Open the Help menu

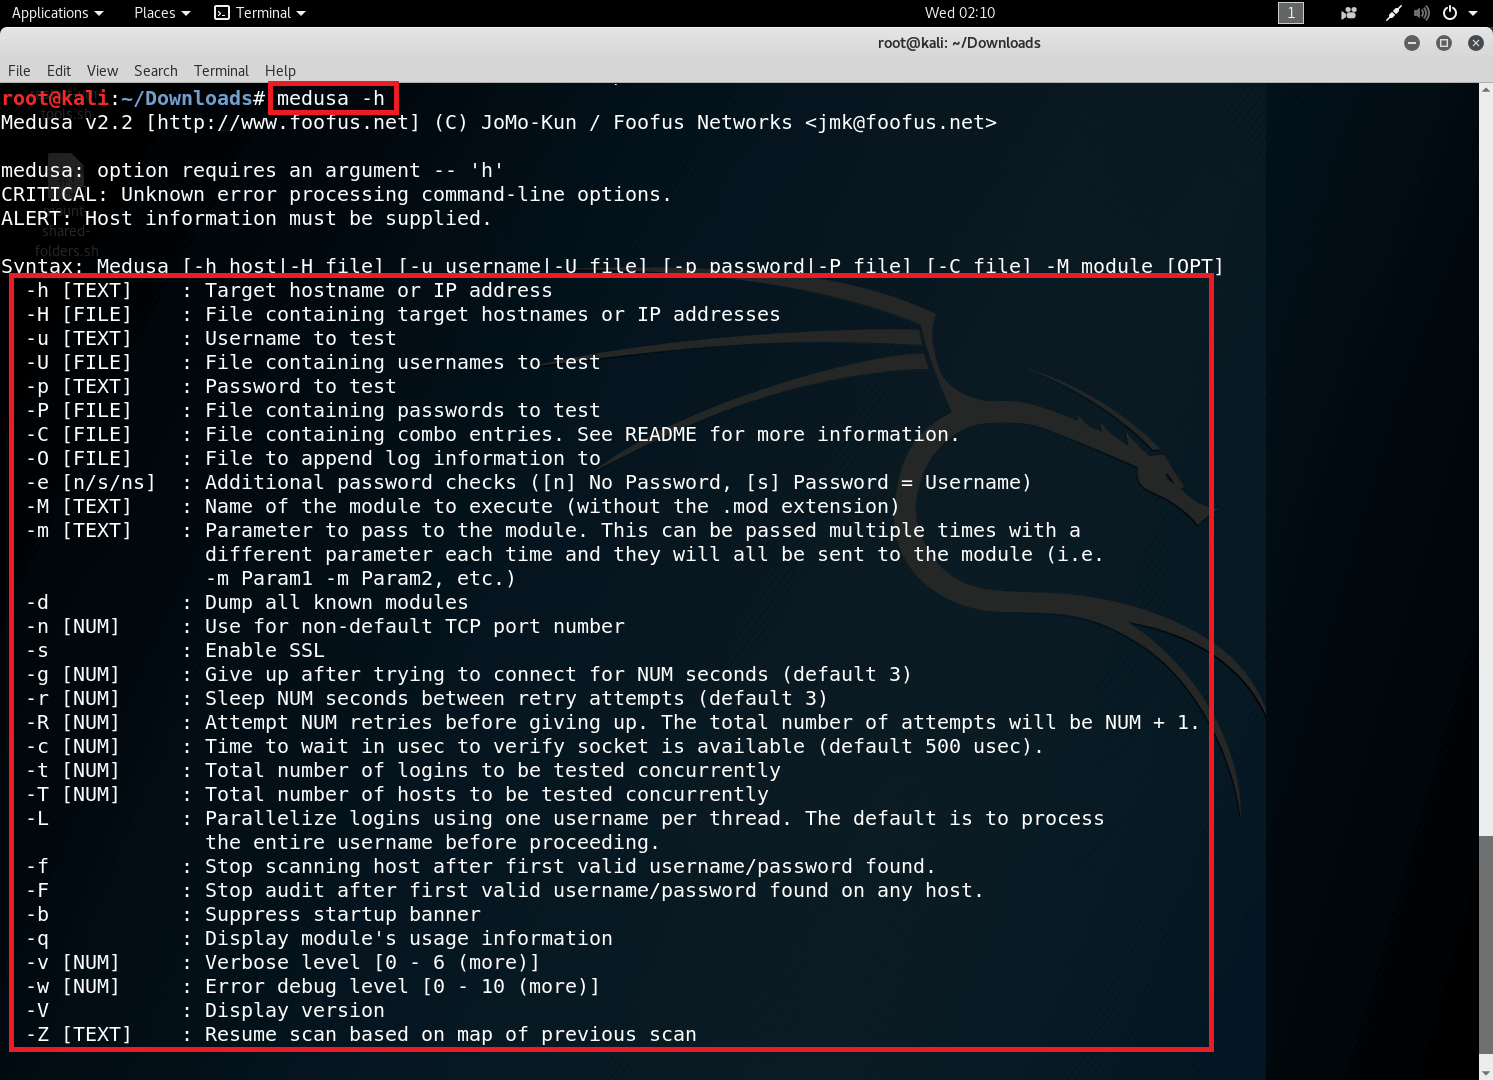coord(280,71)
